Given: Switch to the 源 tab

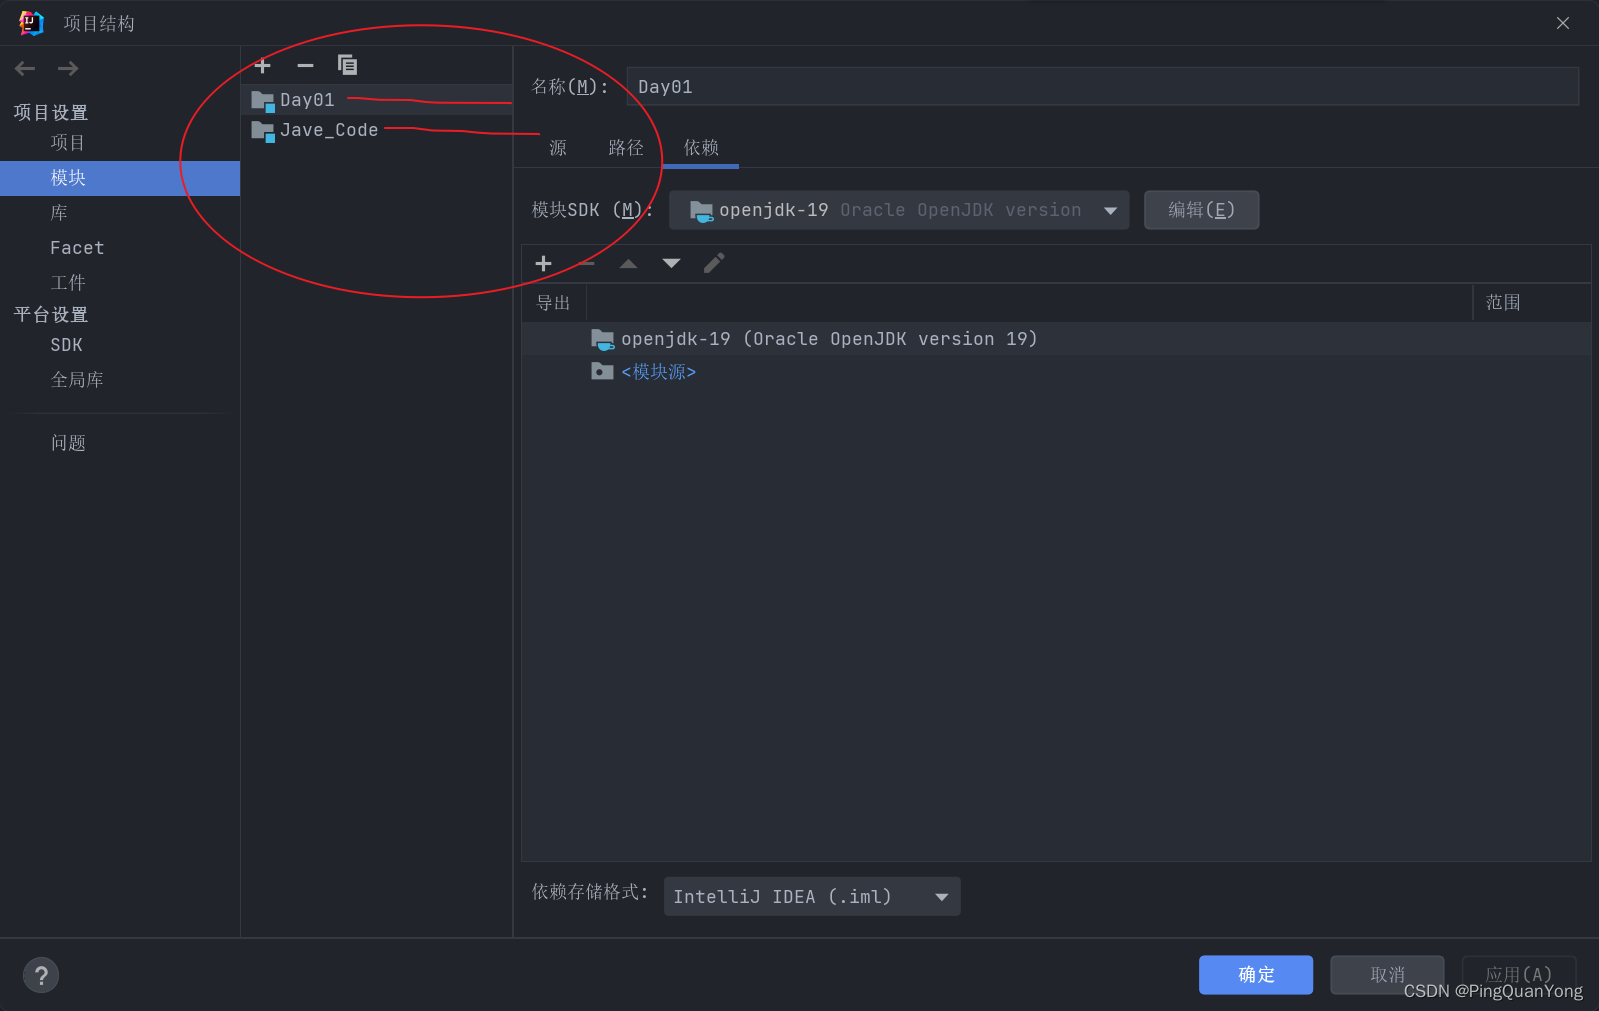Looking at the screenshot, I should (558, 148).
